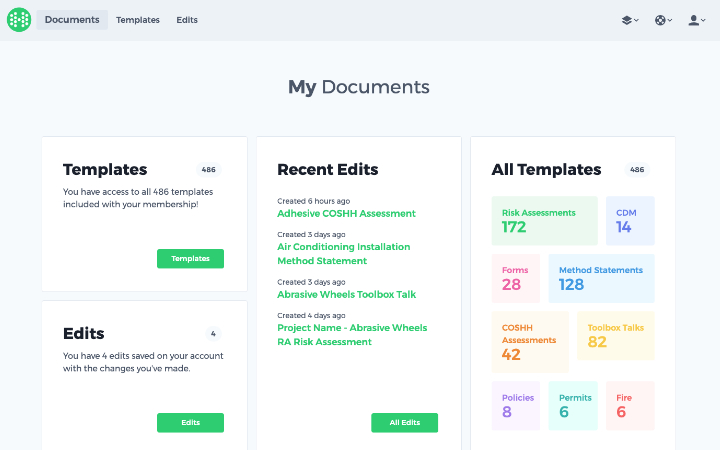Open Project Name - Abrasive Wheels RA Risk Assessment
This screenshot has height=450, width=720.
tap(352, 335)
